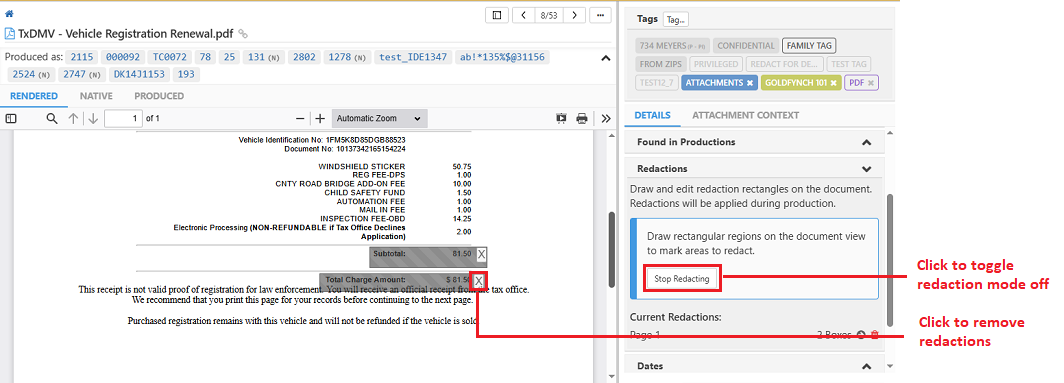
Task: Apply the CONFIDENTIAL tag
Action: point(745,45)
